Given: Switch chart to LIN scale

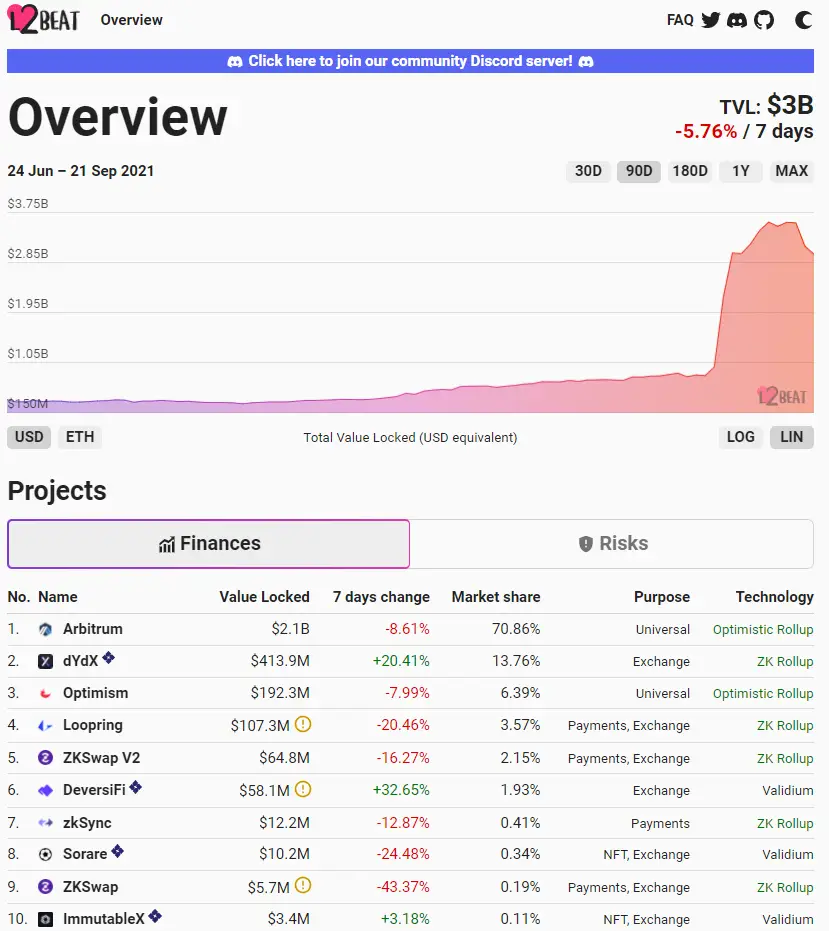Looking at the screenshot, I should click(x=792, y=437).
